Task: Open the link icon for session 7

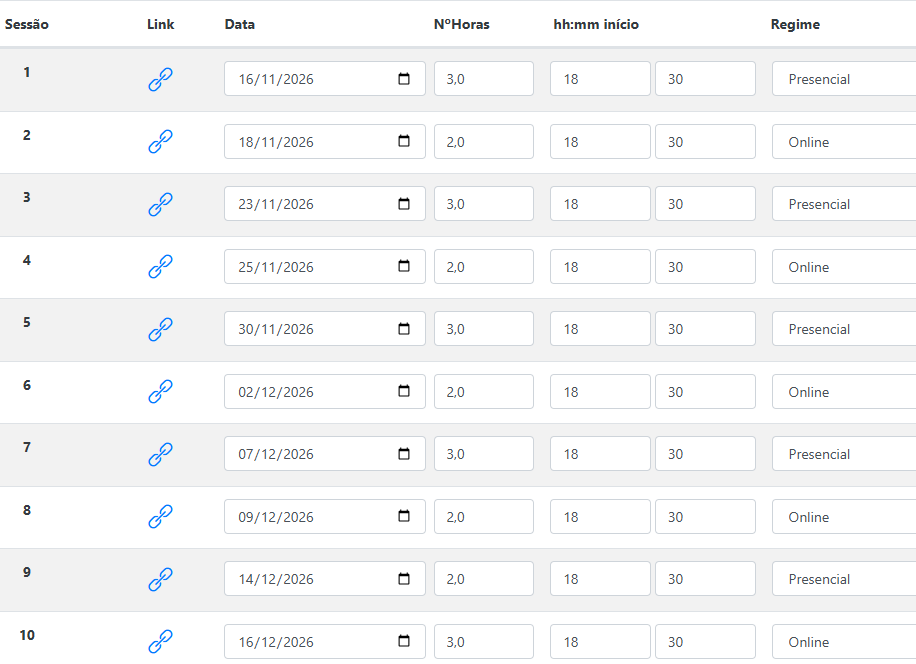Action: [160, 454]
